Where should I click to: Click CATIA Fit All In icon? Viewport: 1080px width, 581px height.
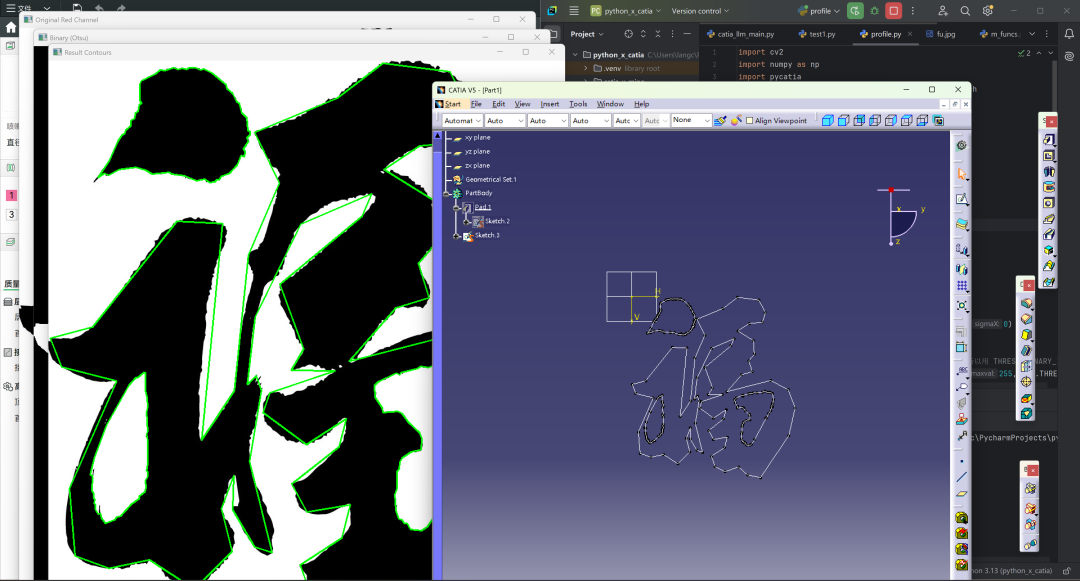pos(962,306)
